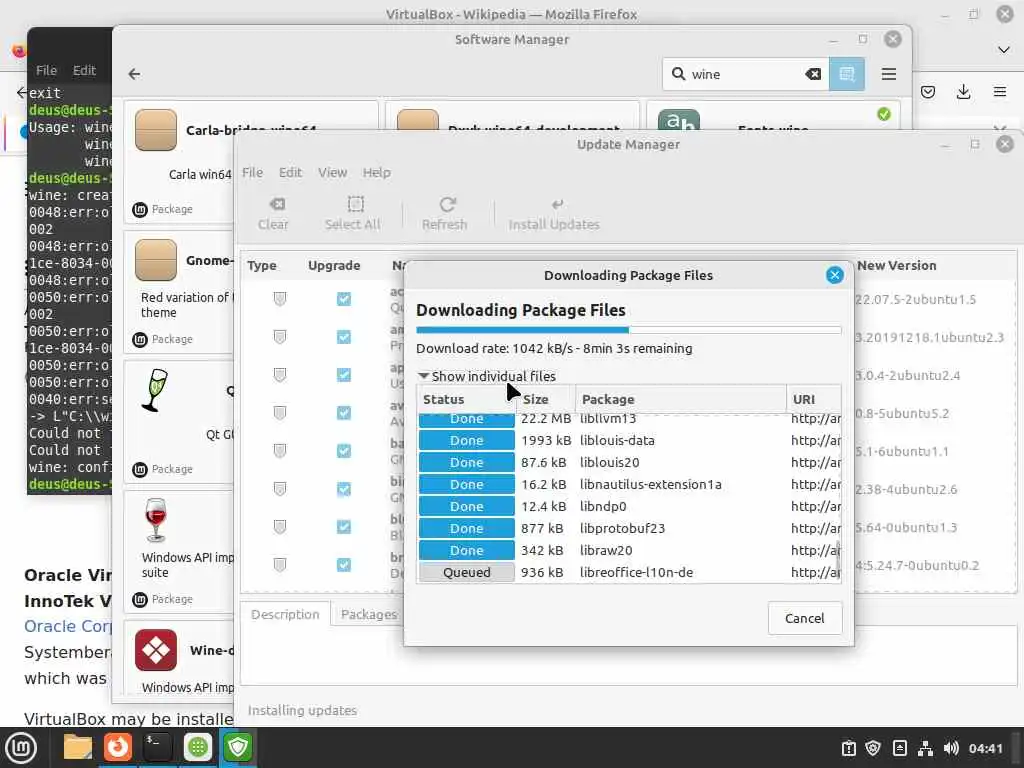Open the Wine red diamond package icon

156,650
